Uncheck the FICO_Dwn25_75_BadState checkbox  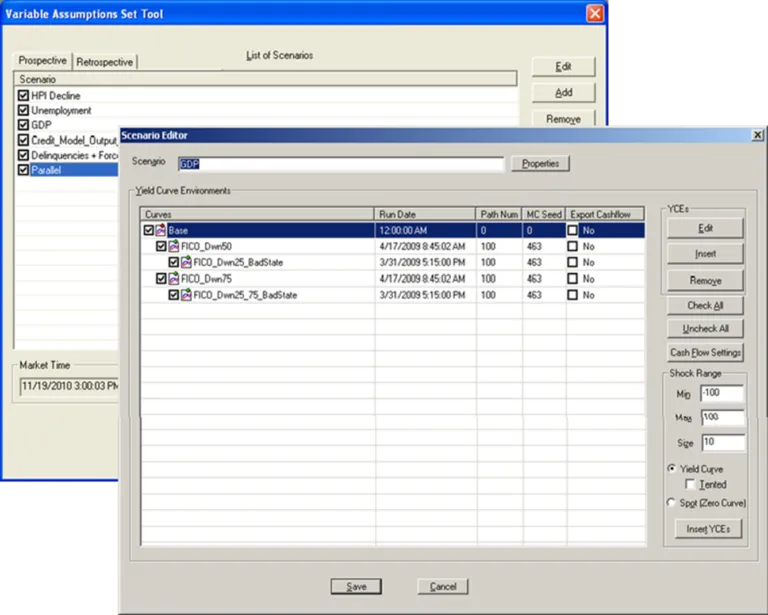(x=173, y=295)
